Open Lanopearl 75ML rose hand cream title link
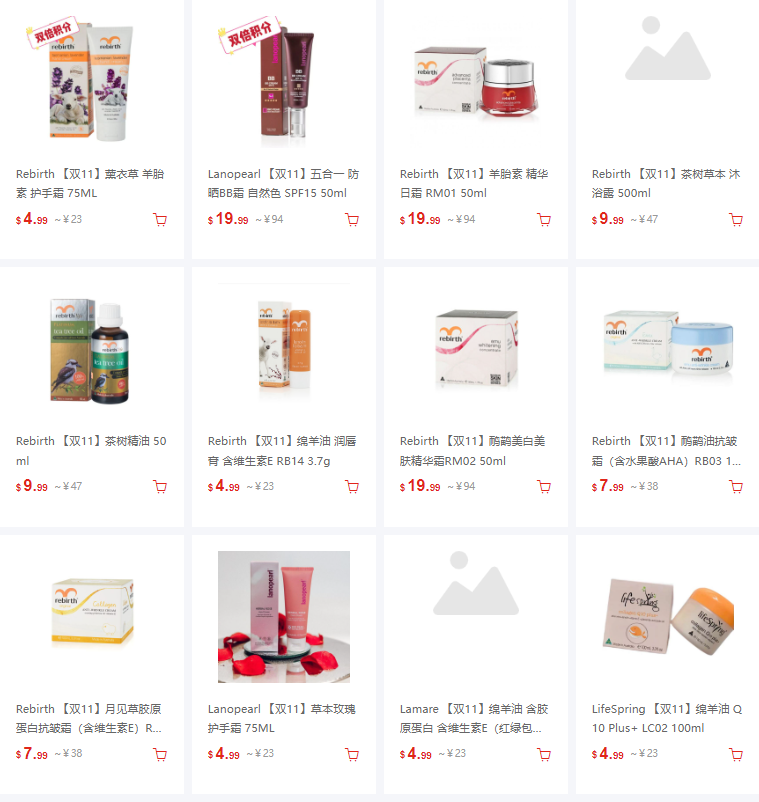Image resolution: width=759 pixels, height=802 pixels. pos(282,718)
